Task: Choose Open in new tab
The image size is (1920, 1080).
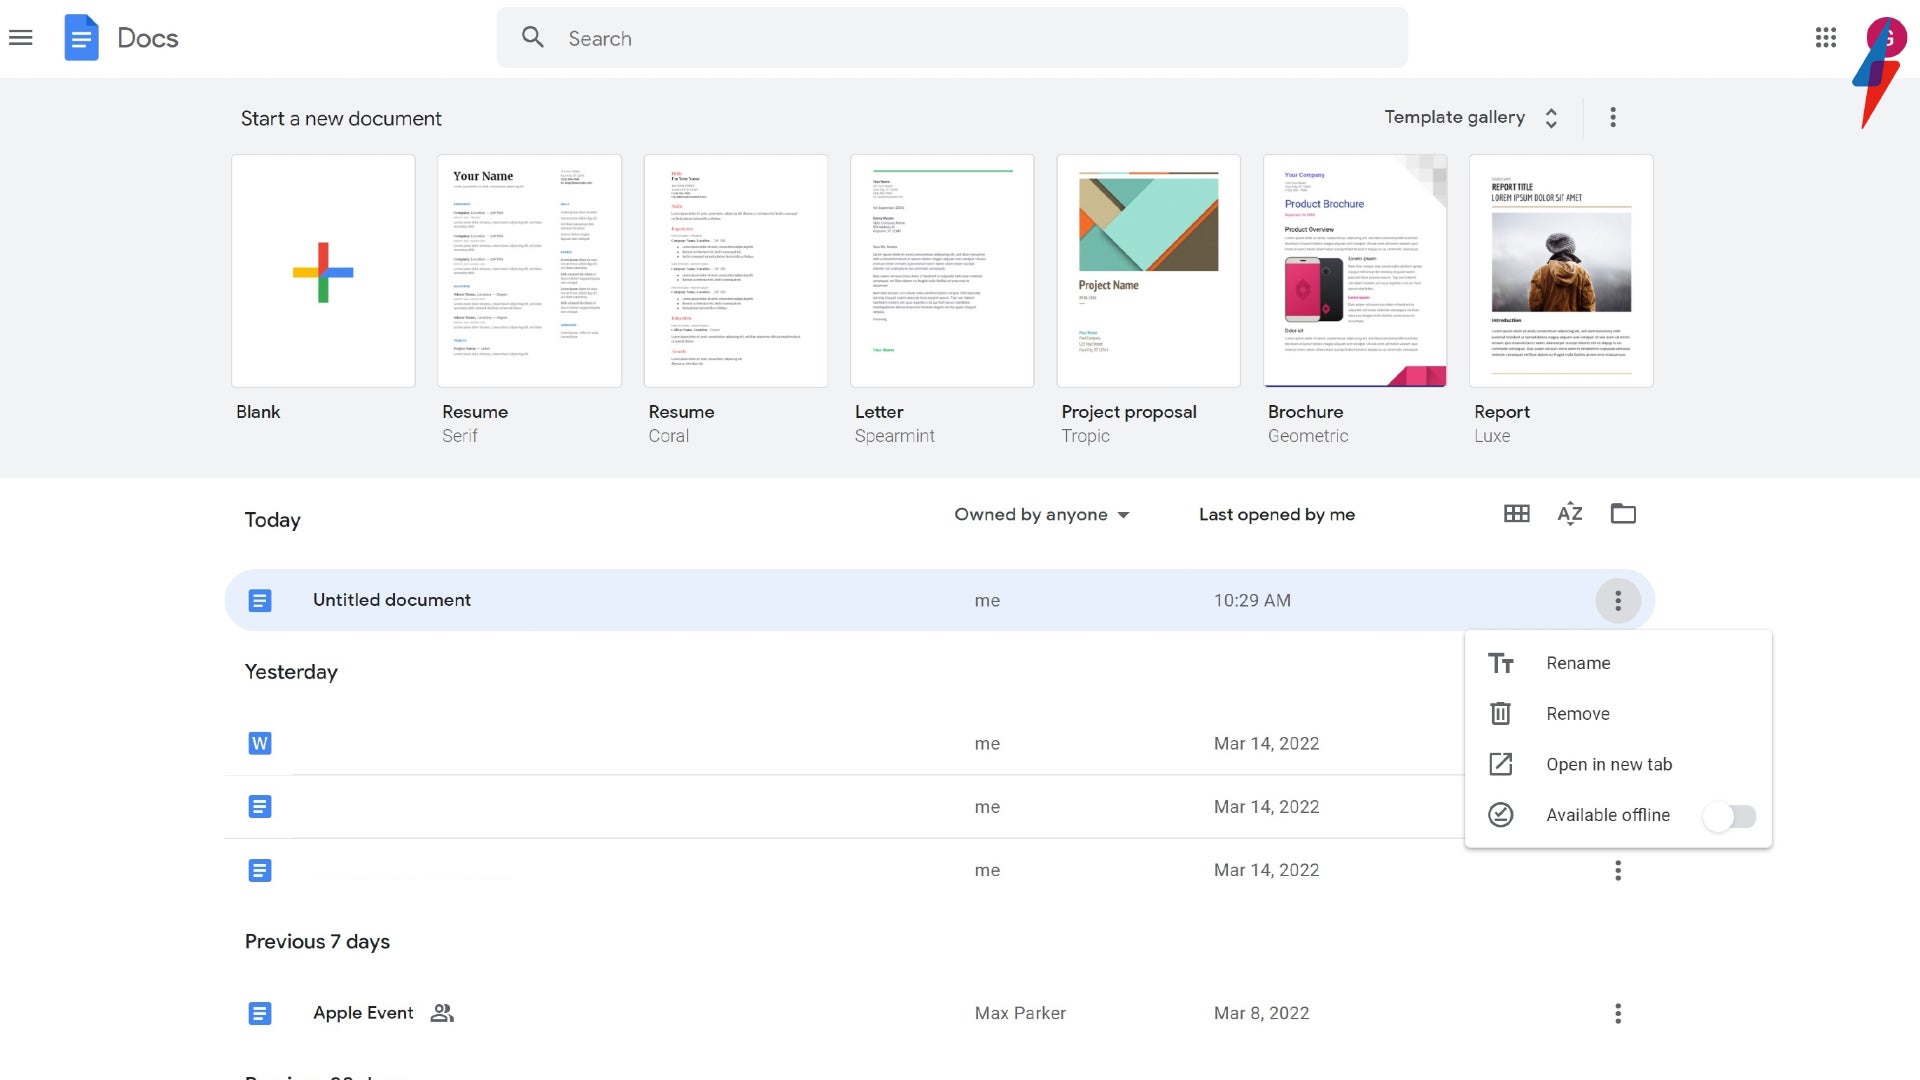Action: click(x=1618, y=764)
